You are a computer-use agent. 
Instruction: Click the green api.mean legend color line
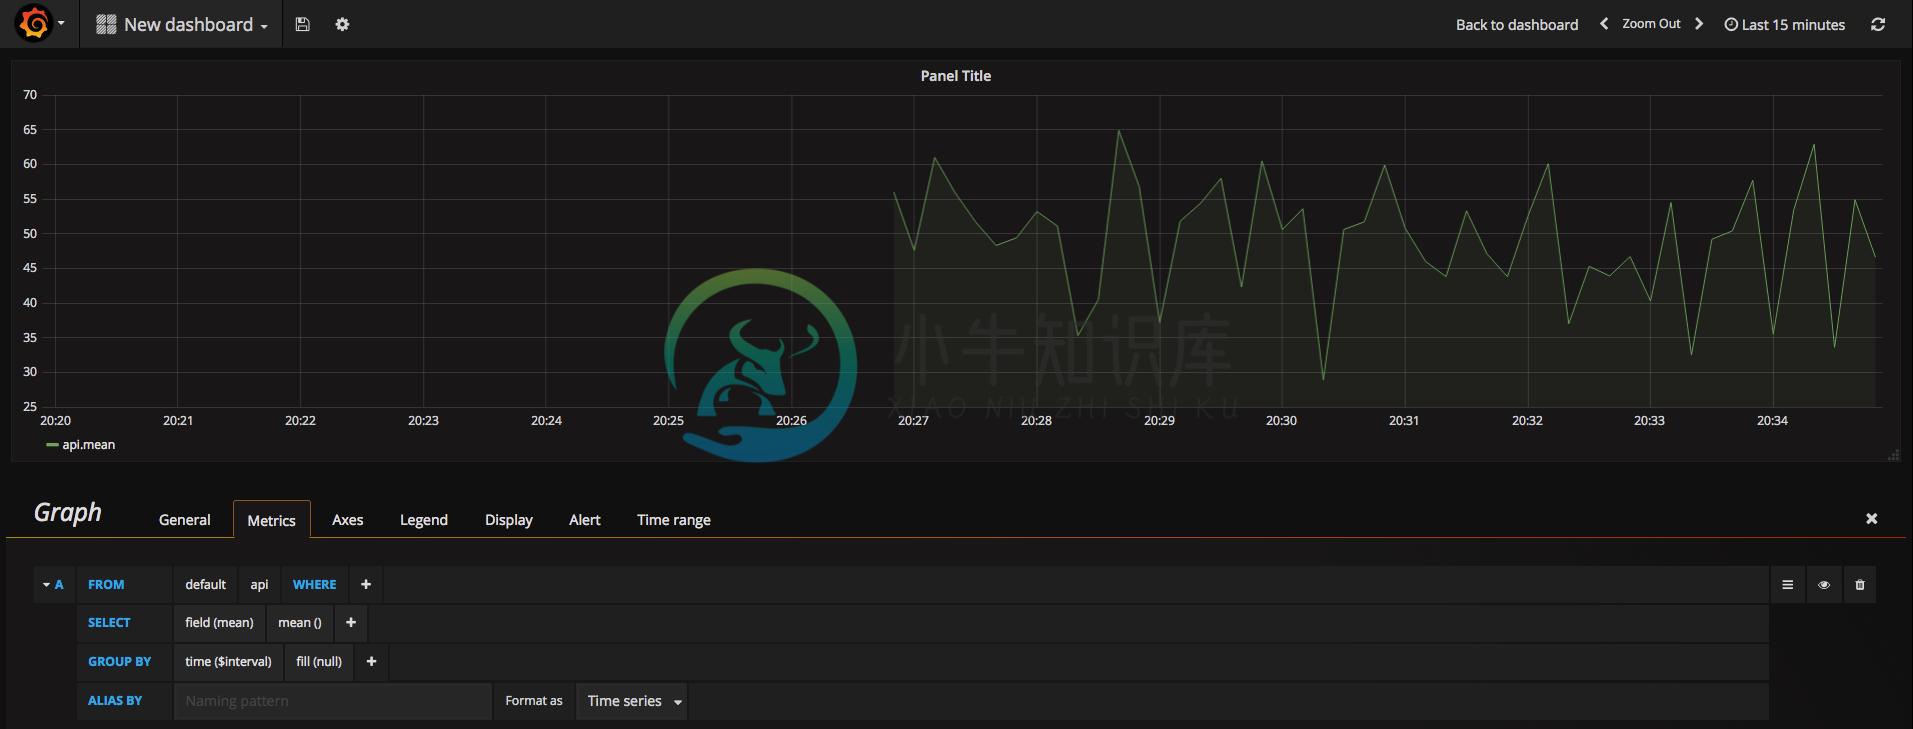click(52, 445)
